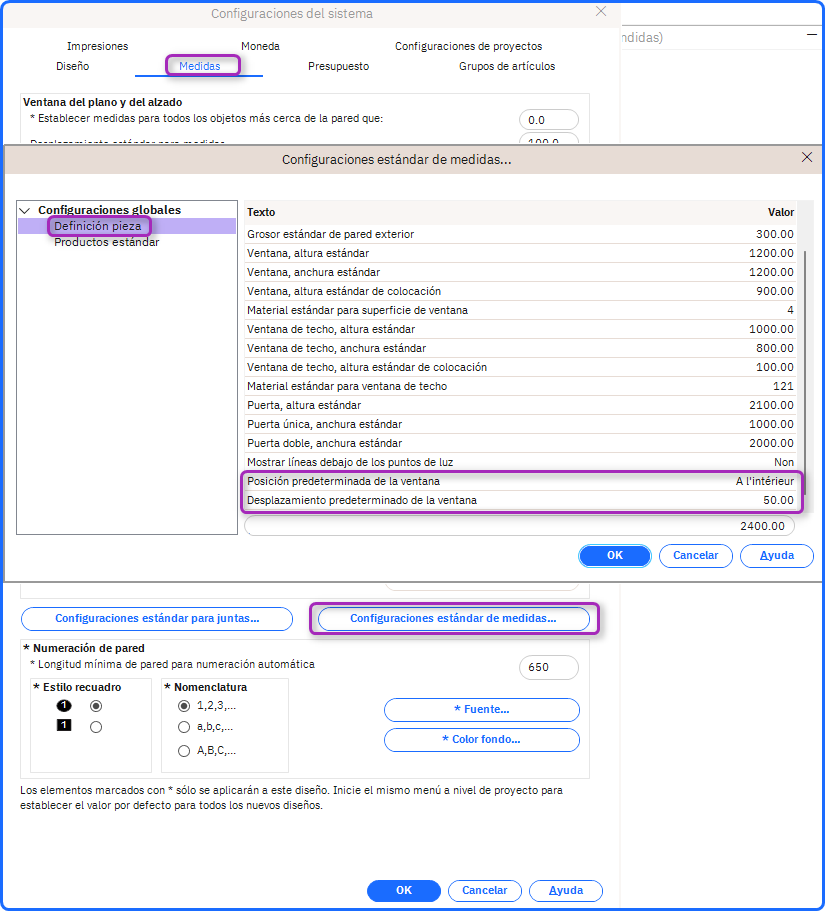Select the square frame style radio button
The width and height of the screenshot is (825, 911).
[96, 727]
